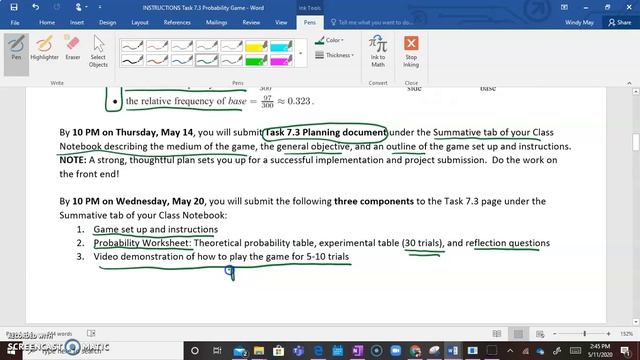Collapse the ribbon with the chevron arrow

[x=629, y=83]
